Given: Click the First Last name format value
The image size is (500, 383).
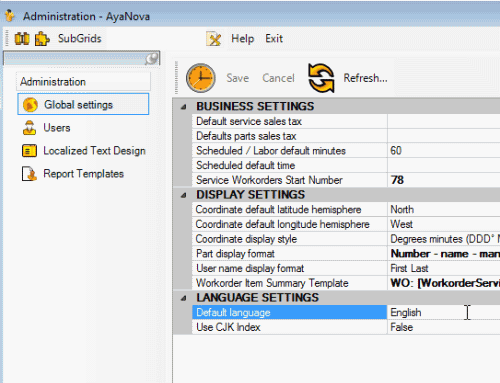Looking at the screenshot, I should coord(444,268).
